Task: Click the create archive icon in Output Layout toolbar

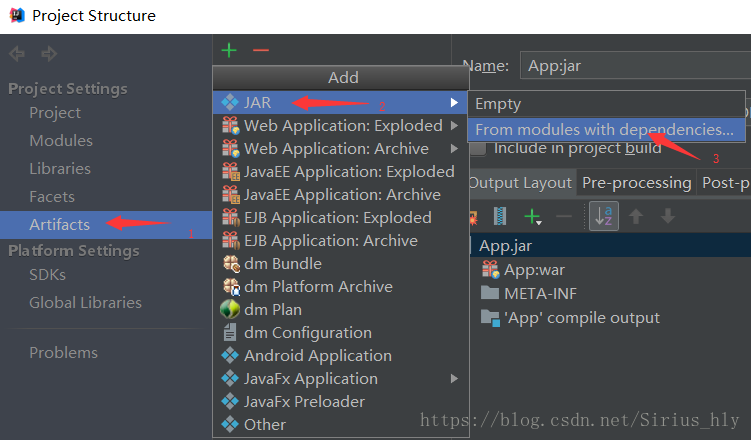Action: (500, 216)
